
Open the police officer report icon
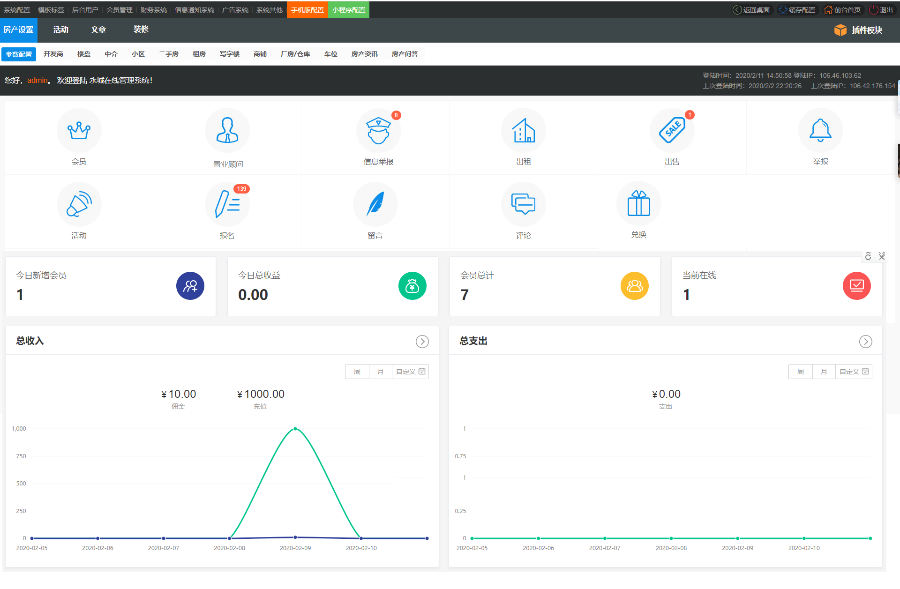point(378,131)
